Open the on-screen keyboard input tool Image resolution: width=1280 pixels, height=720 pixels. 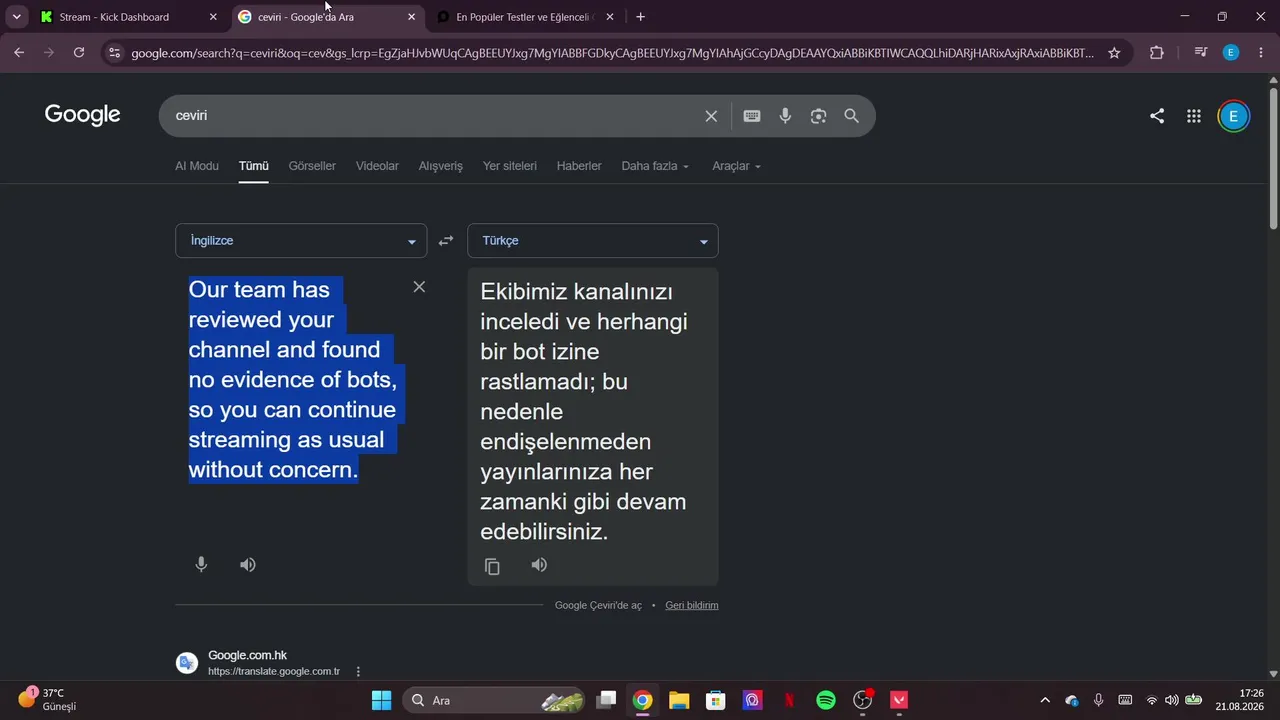pyautogui.click(x=752, y=116)
